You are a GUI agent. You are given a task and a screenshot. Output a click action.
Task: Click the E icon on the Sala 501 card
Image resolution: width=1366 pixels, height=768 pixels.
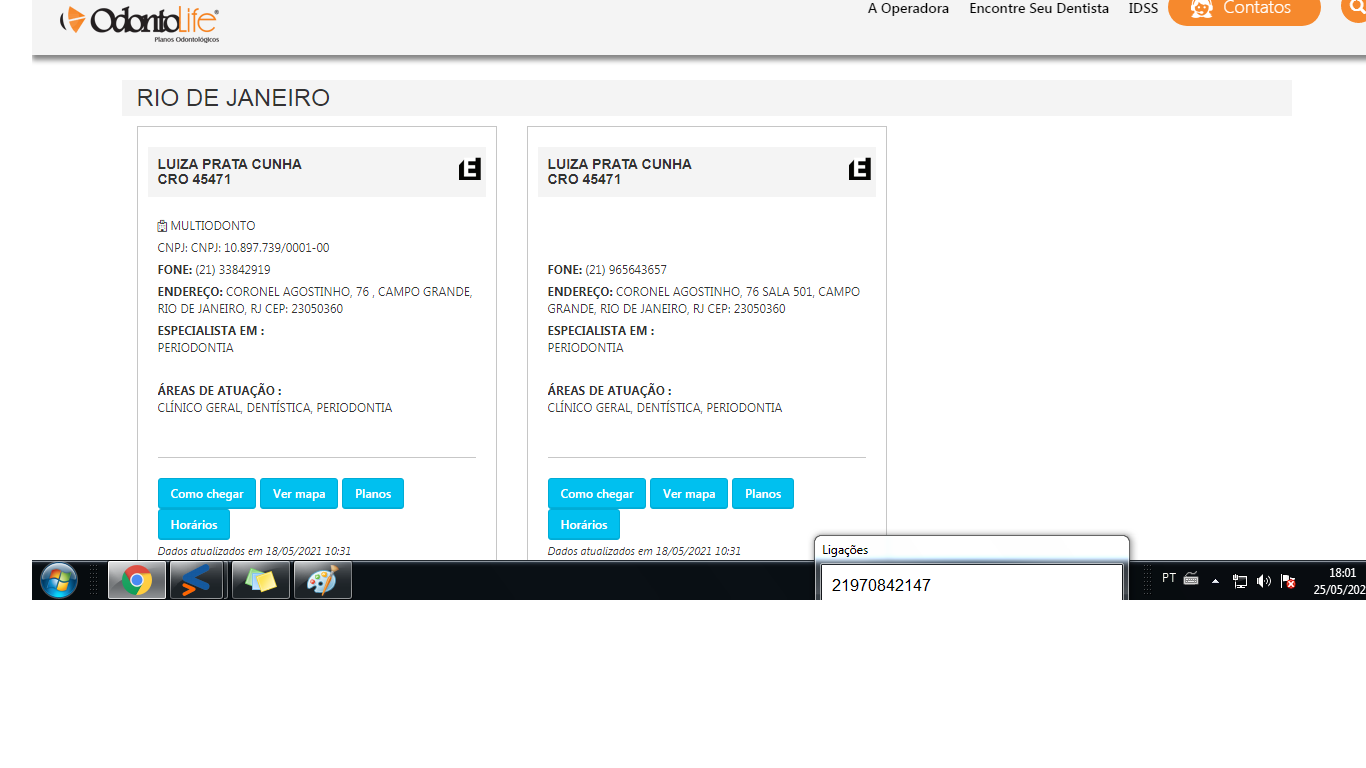click(860, 169)
